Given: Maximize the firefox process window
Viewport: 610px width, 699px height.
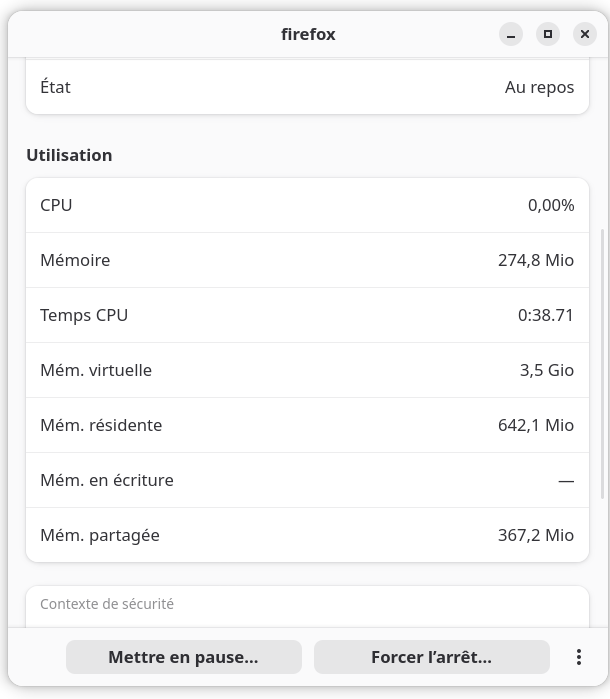Looking at the screenshot, I should pyautogui.click(x=548, y=34).
